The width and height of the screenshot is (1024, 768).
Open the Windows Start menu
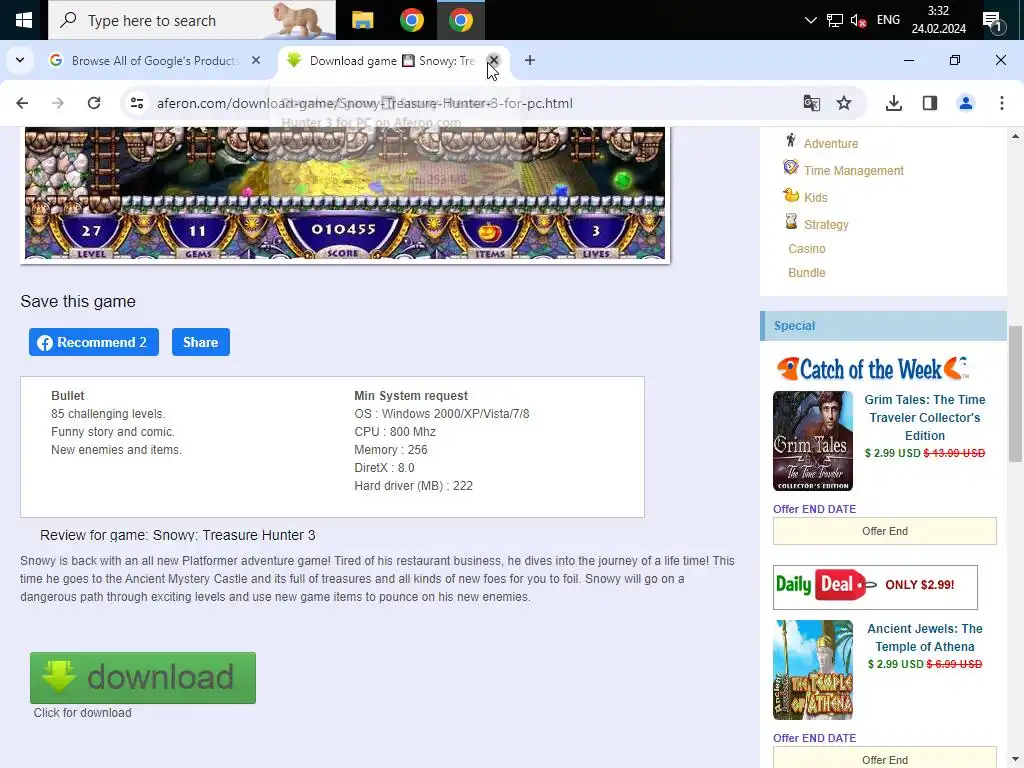tap(24, 20)
